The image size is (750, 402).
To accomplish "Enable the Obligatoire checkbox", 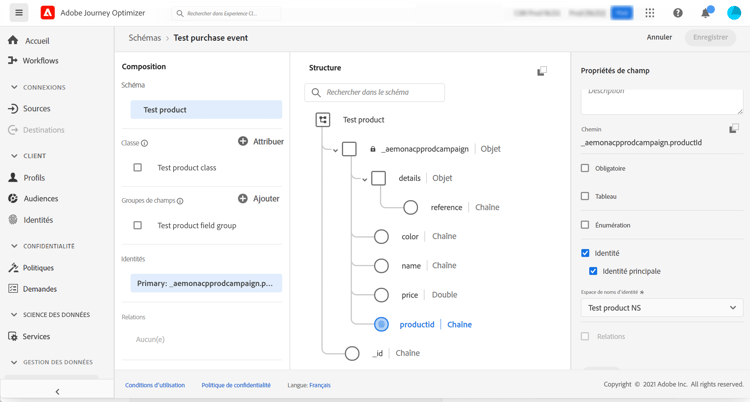I will click(586, 168).
